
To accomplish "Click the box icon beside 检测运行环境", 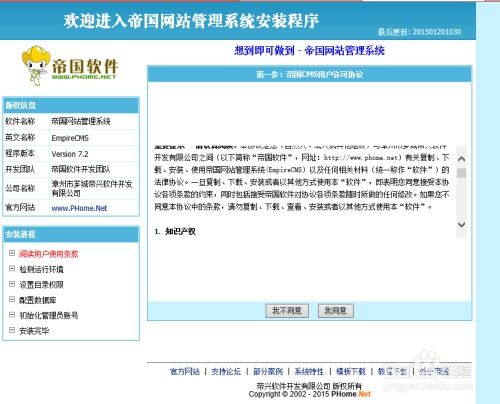I will (12, 268).
